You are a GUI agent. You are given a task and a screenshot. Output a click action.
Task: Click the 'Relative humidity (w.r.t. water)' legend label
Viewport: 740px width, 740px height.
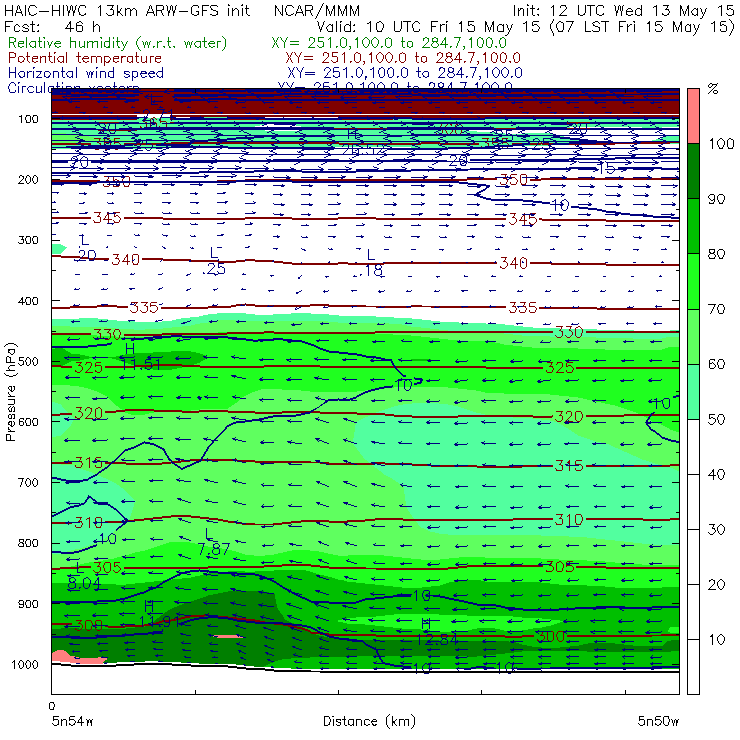[118, 43]
